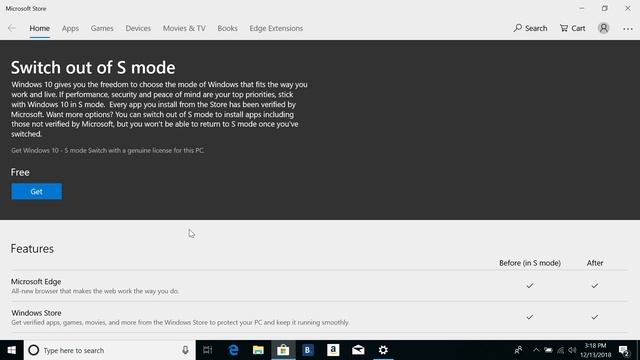The height and width of the screenshot is (360, 640).
Task: Click the Windows Start button
Action: point(11,350)
